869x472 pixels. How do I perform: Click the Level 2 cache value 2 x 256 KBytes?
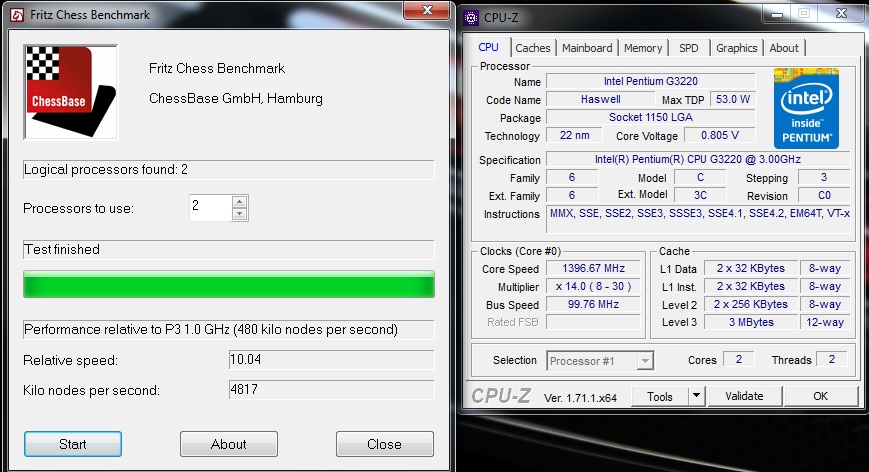pos(751,304)
